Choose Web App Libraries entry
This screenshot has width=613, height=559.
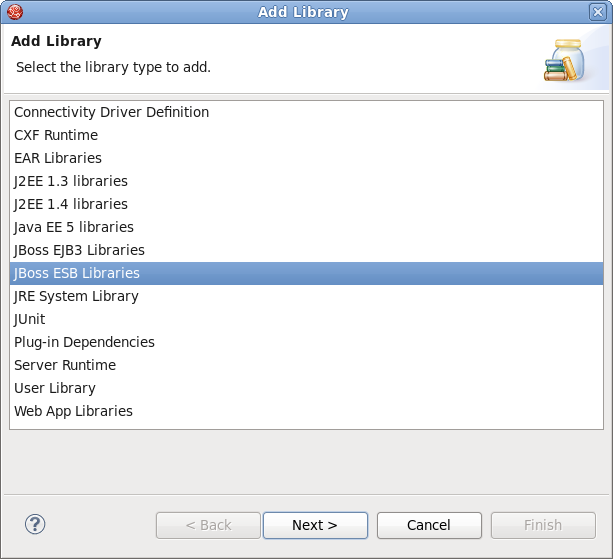[x=73, y=411]
